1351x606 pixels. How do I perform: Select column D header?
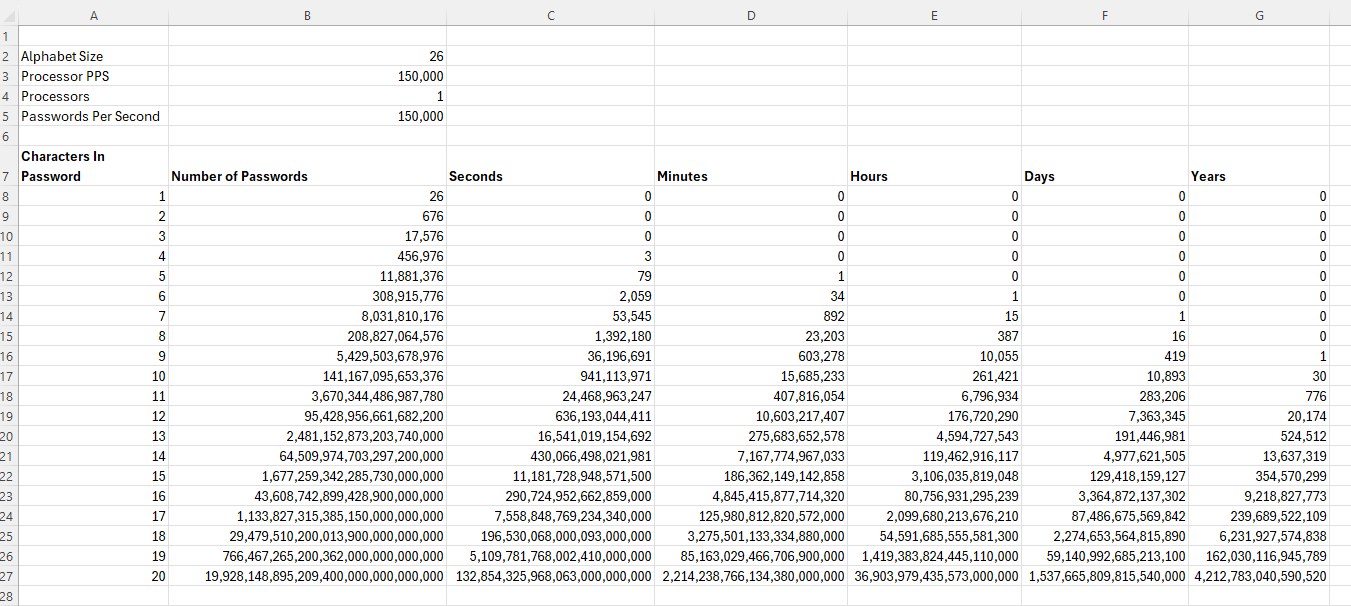(x=750, y=15)
